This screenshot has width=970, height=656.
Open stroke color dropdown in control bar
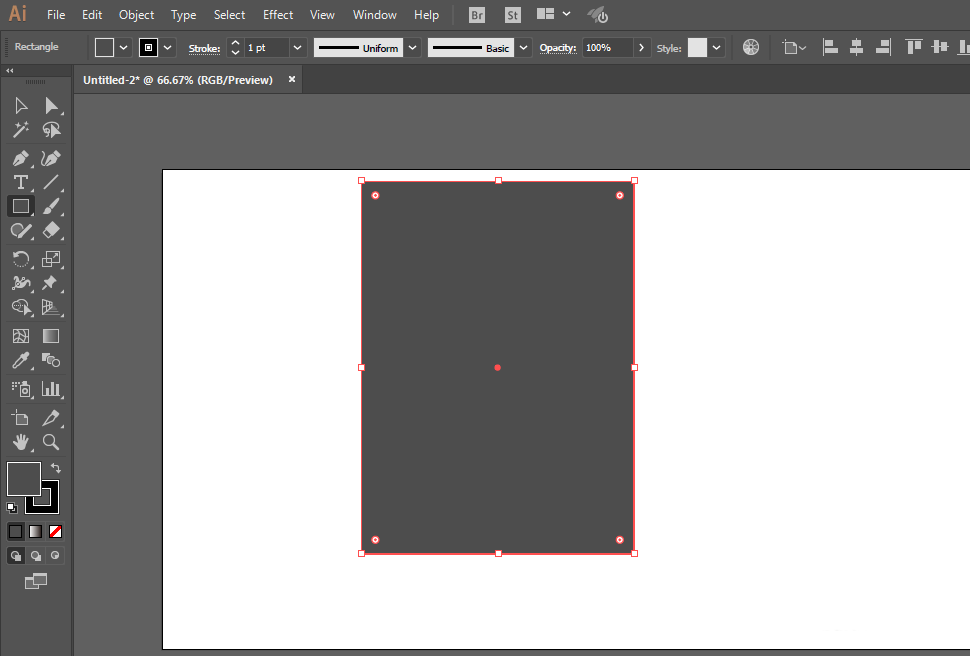(168, 48)
